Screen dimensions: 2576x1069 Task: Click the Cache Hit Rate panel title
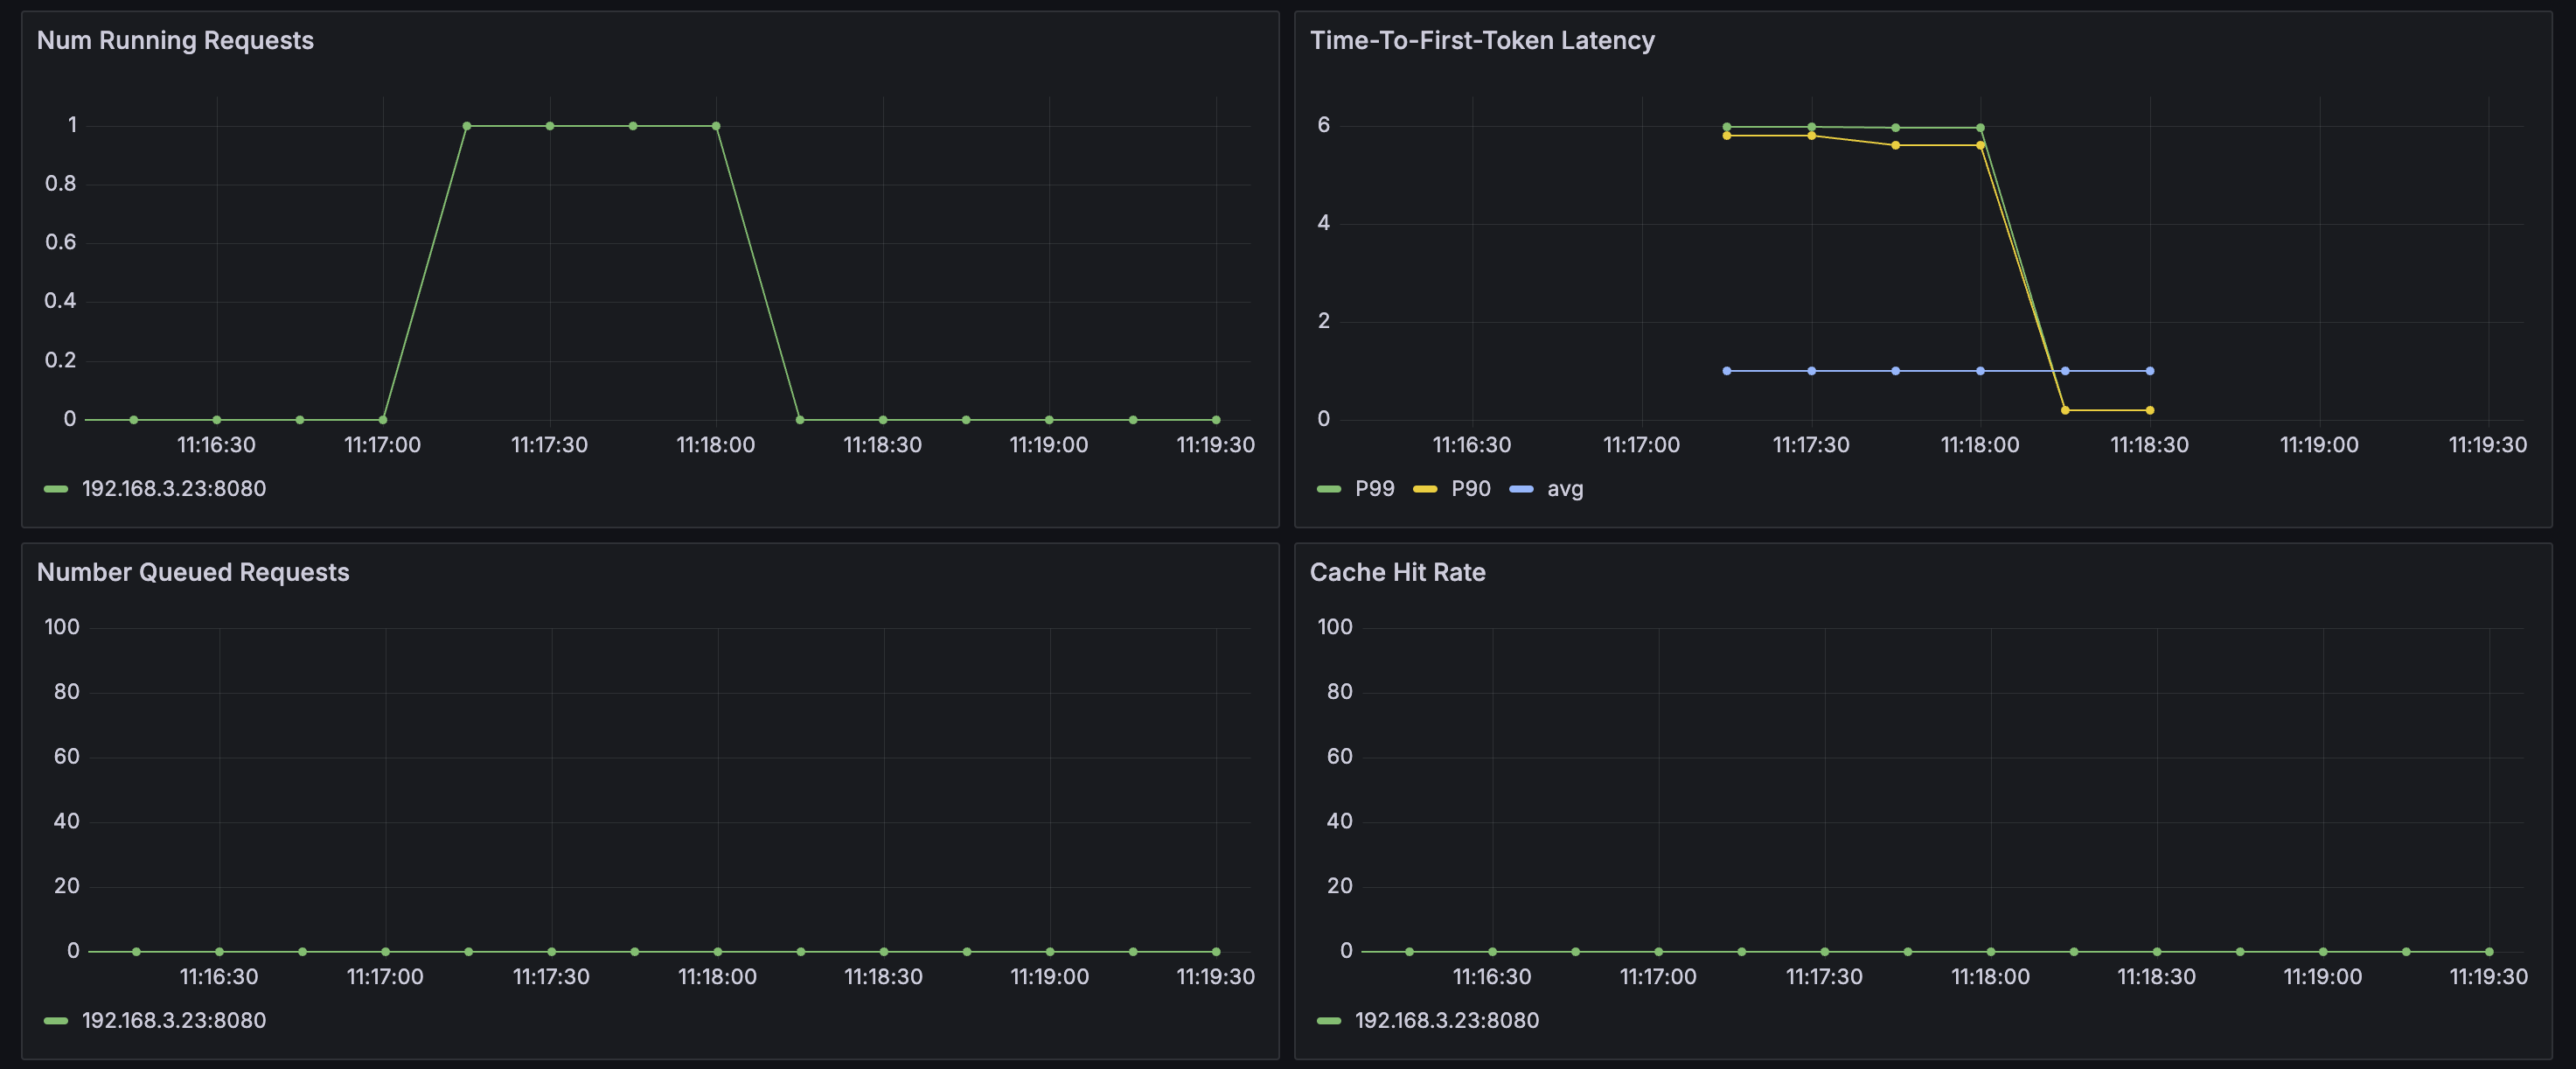(1397, 572)
